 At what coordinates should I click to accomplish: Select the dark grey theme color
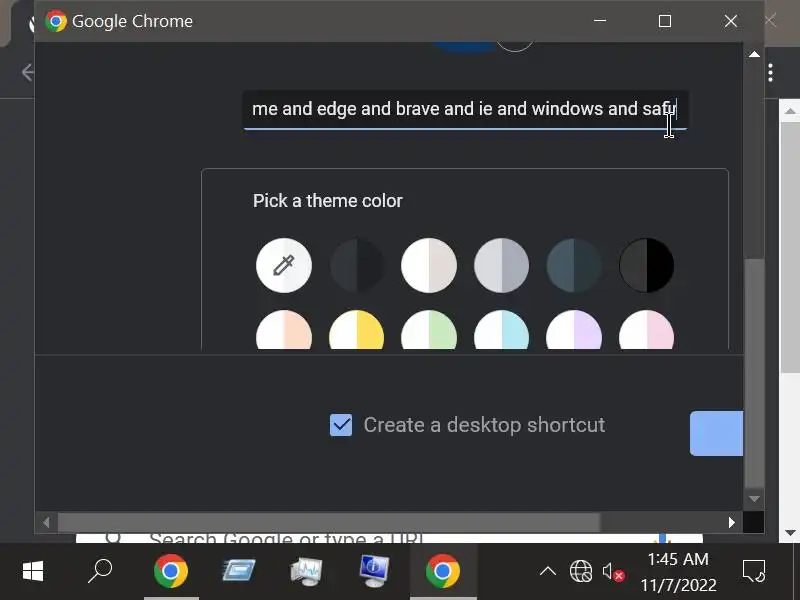356,265
